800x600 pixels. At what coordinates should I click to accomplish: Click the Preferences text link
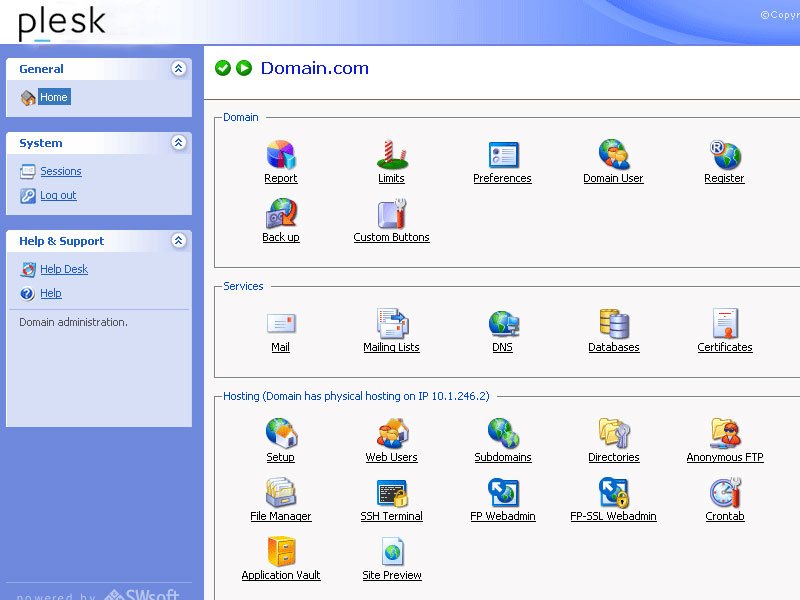tap(503, 178)
